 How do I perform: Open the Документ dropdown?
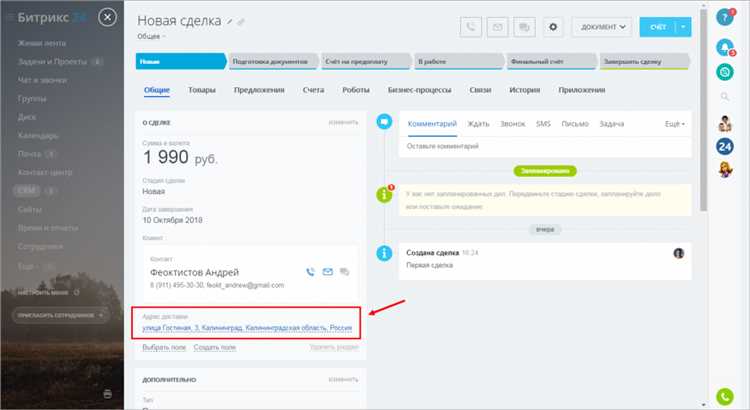(602, 27)
